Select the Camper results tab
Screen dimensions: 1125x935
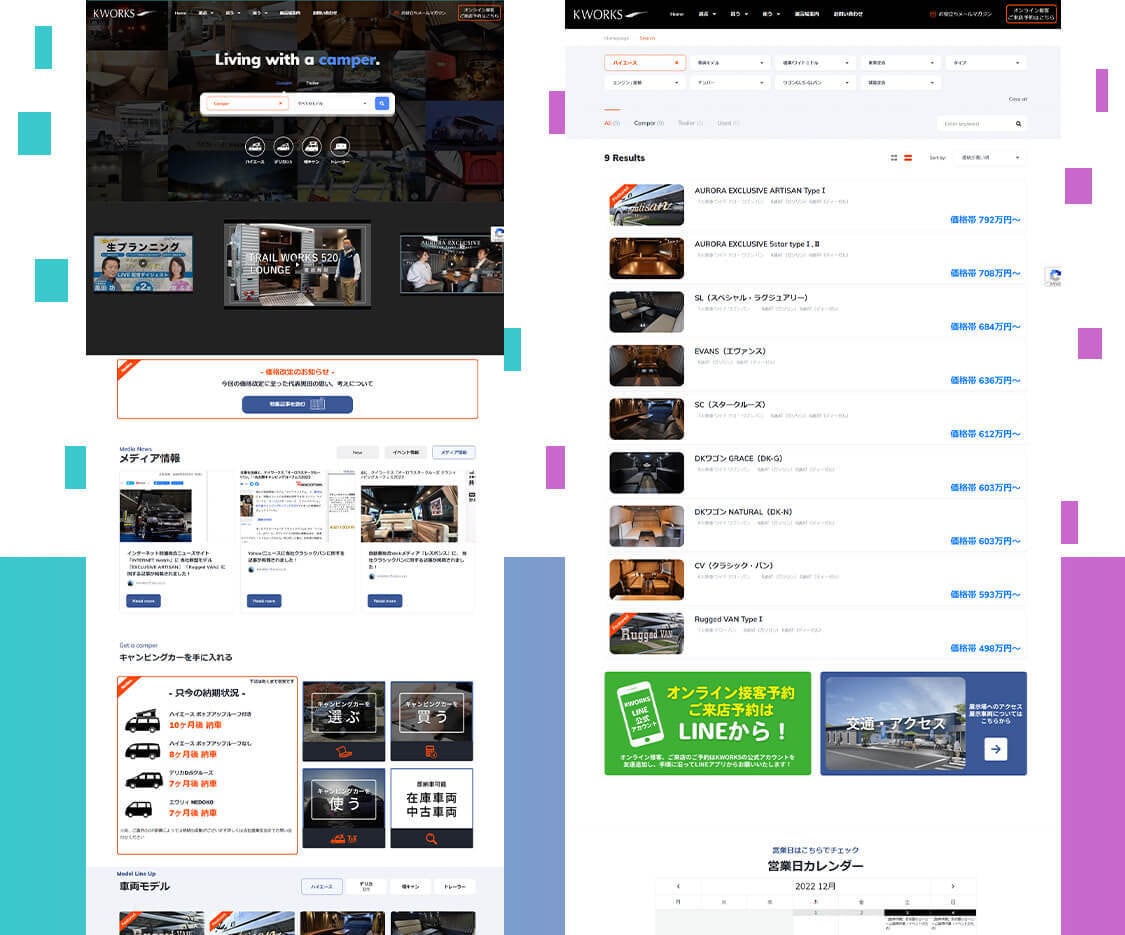tap(649, 123)
